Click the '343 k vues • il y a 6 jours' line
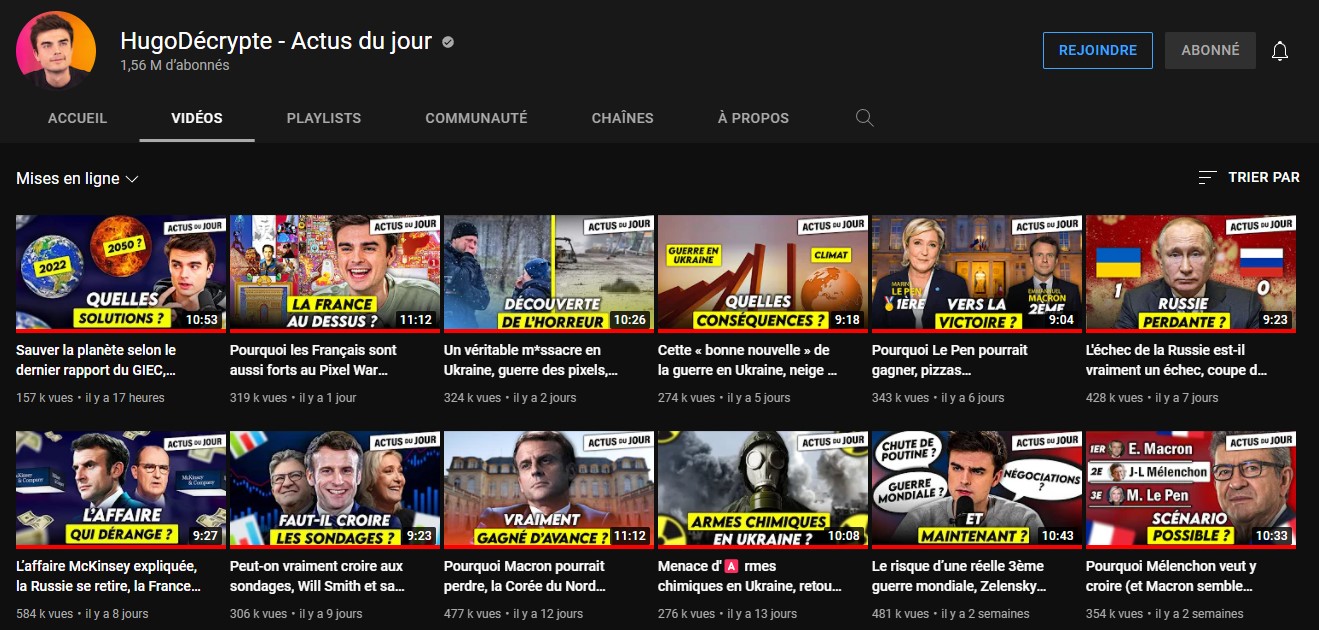The width and height of the screenshot is (1319, 630). point(938,398)
